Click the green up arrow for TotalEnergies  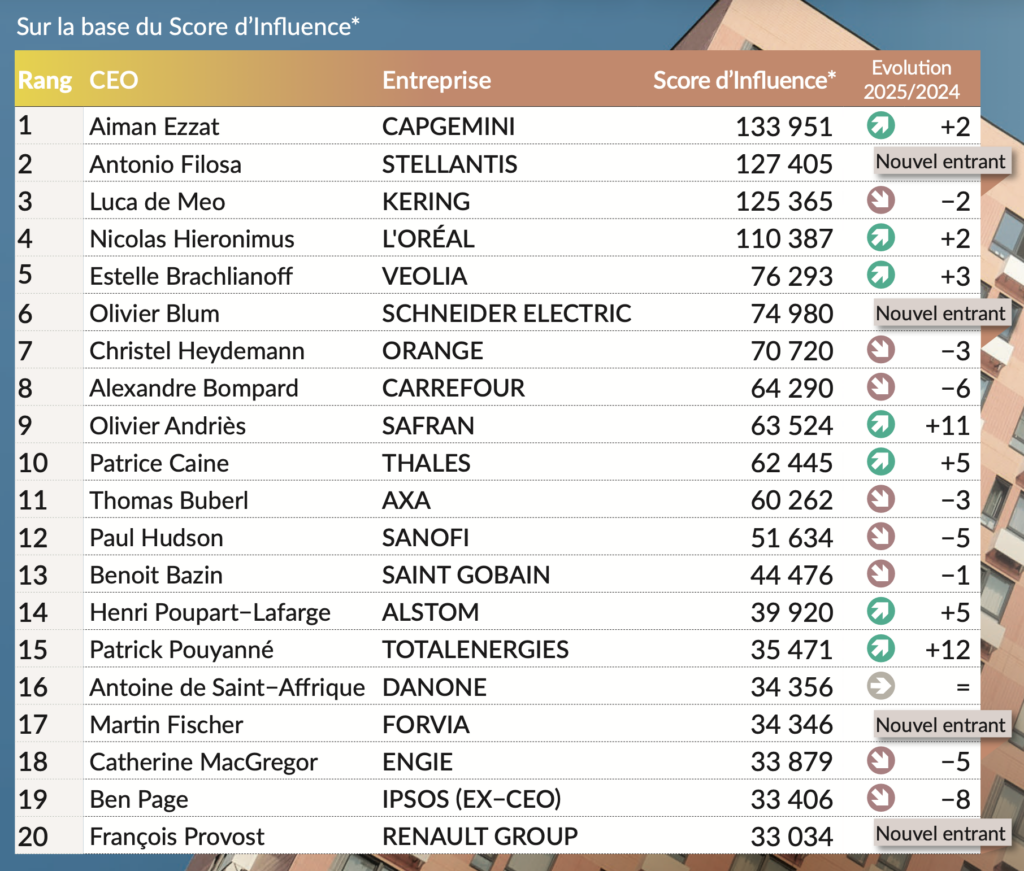click(x=880, y=649)
